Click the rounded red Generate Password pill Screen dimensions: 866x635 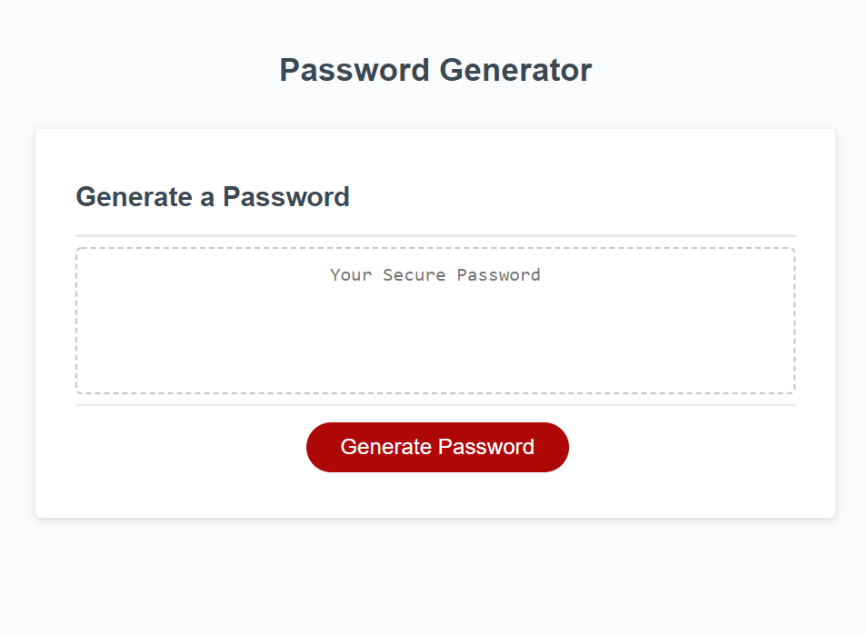[x=437, y=447]
